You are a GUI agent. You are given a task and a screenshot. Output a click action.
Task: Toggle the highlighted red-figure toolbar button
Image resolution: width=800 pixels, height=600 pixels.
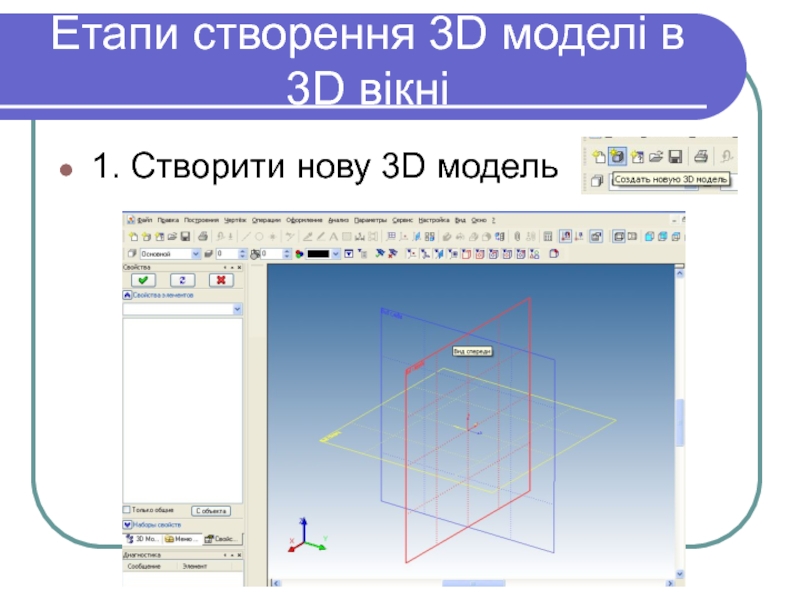(565, 236)
